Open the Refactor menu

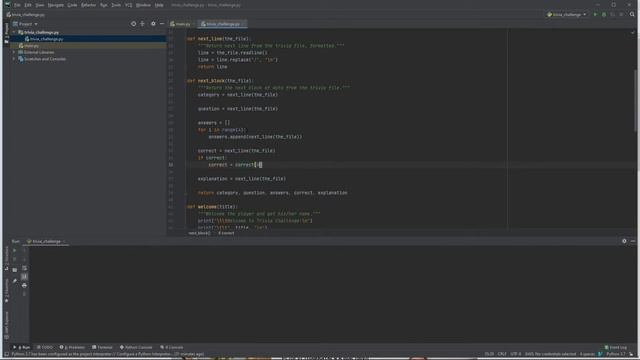[88, 5]
